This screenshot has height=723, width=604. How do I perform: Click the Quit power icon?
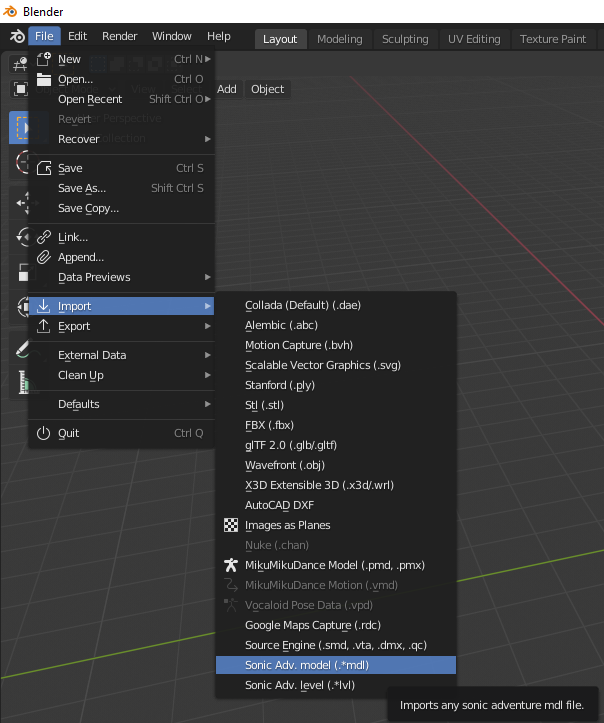(43, 433)
